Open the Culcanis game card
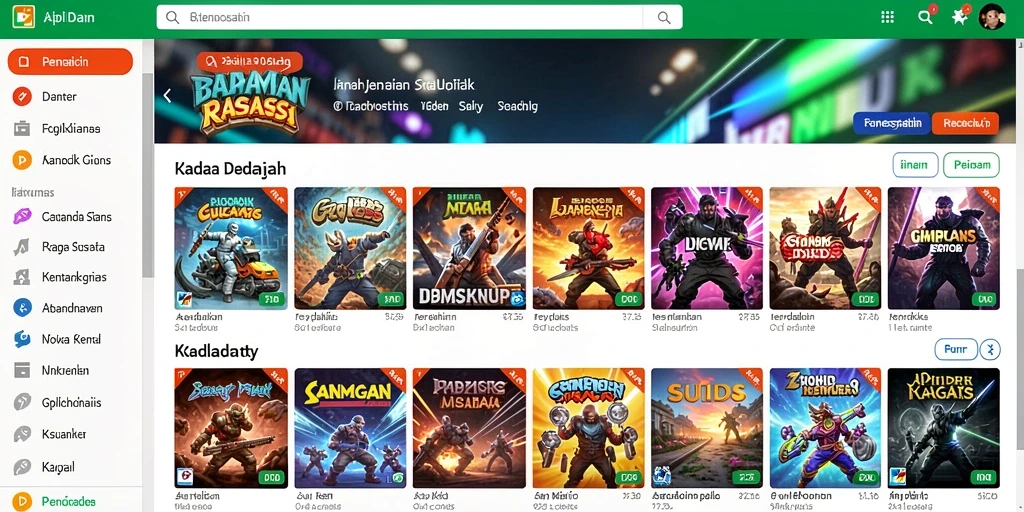 231,248
